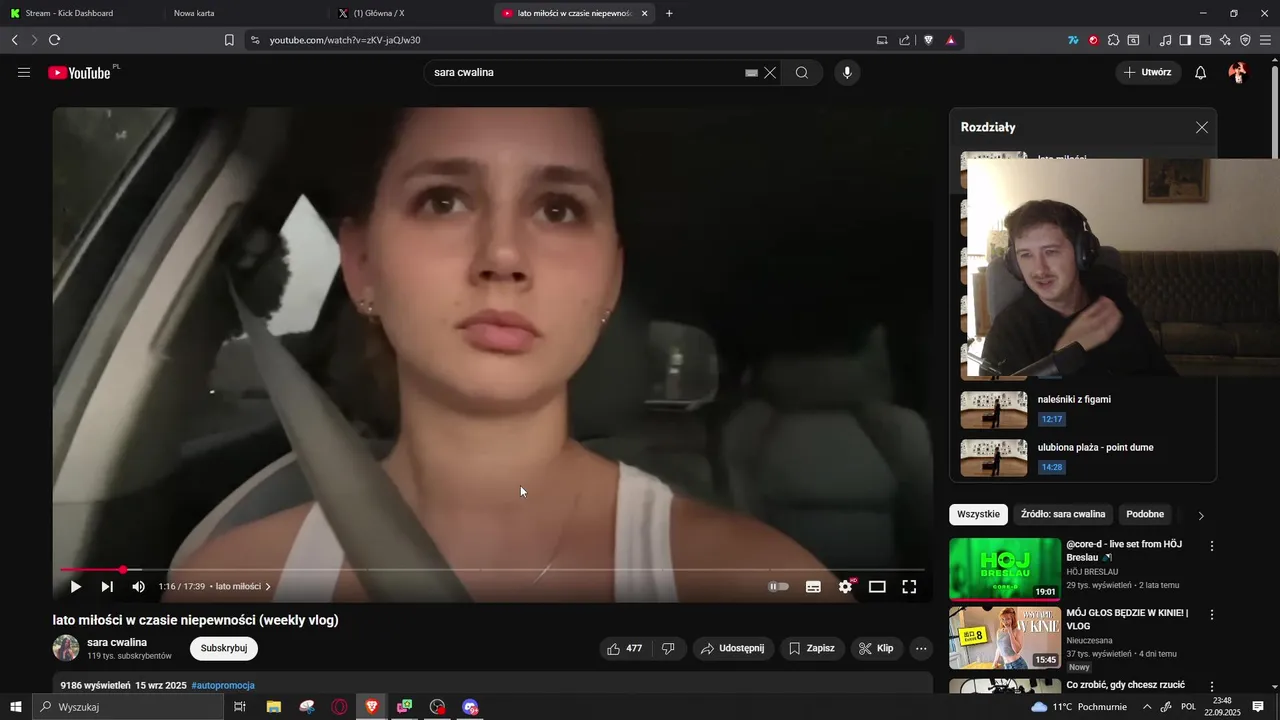Save the video with Zapisz
The image size is (1280, 720).
(812, 648)
